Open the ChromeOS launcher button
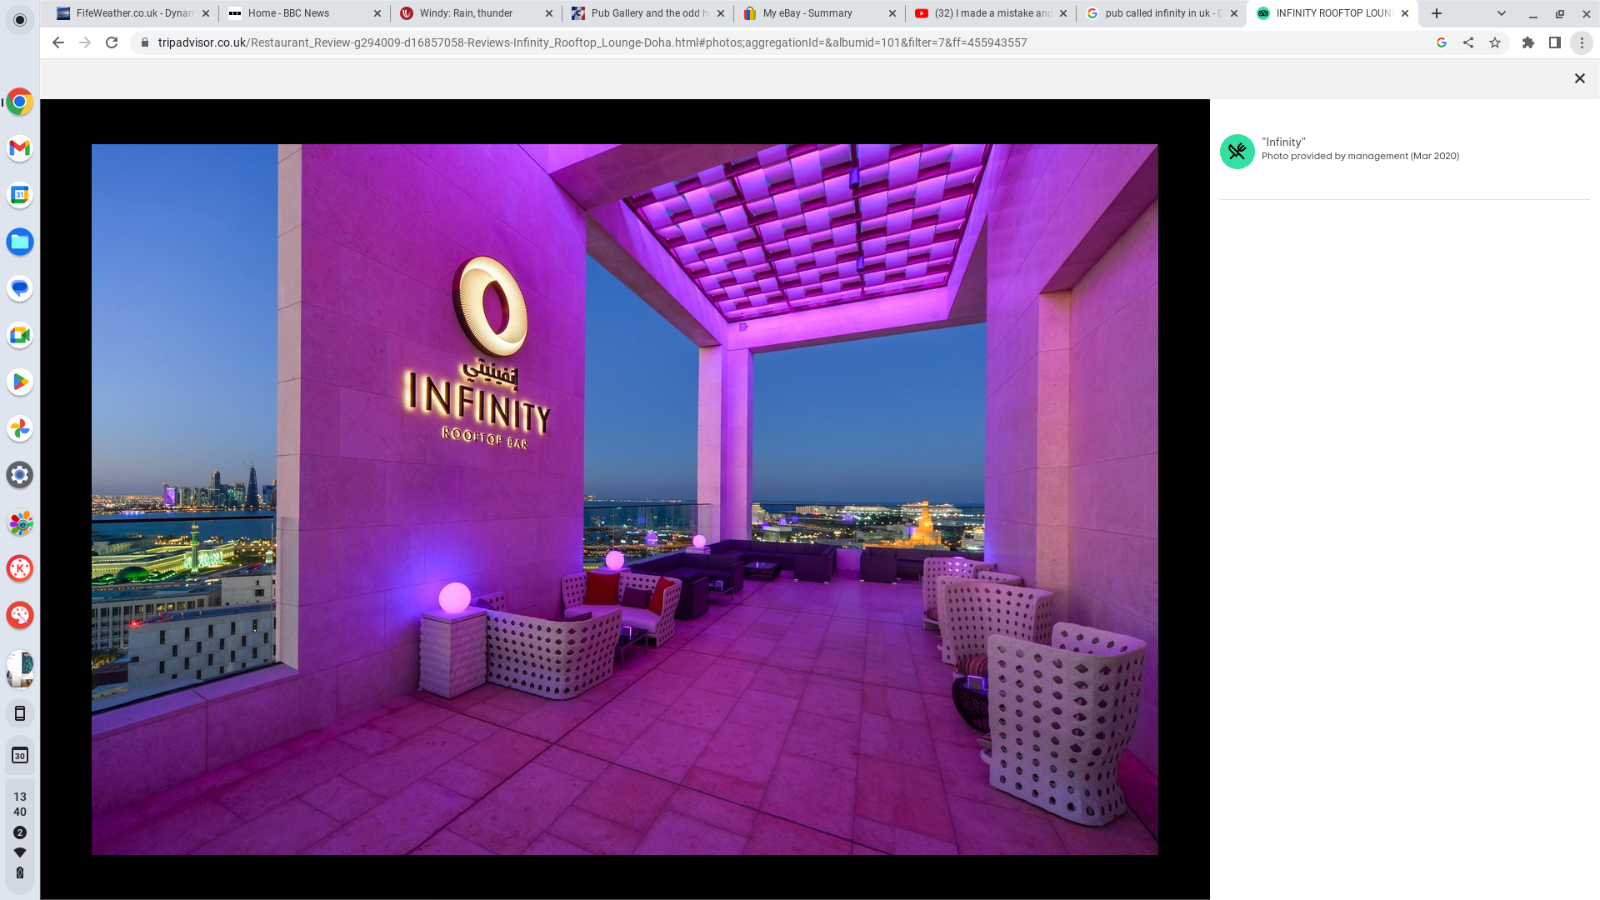Screen dimensions: 1600x900 tap(20, 20)
